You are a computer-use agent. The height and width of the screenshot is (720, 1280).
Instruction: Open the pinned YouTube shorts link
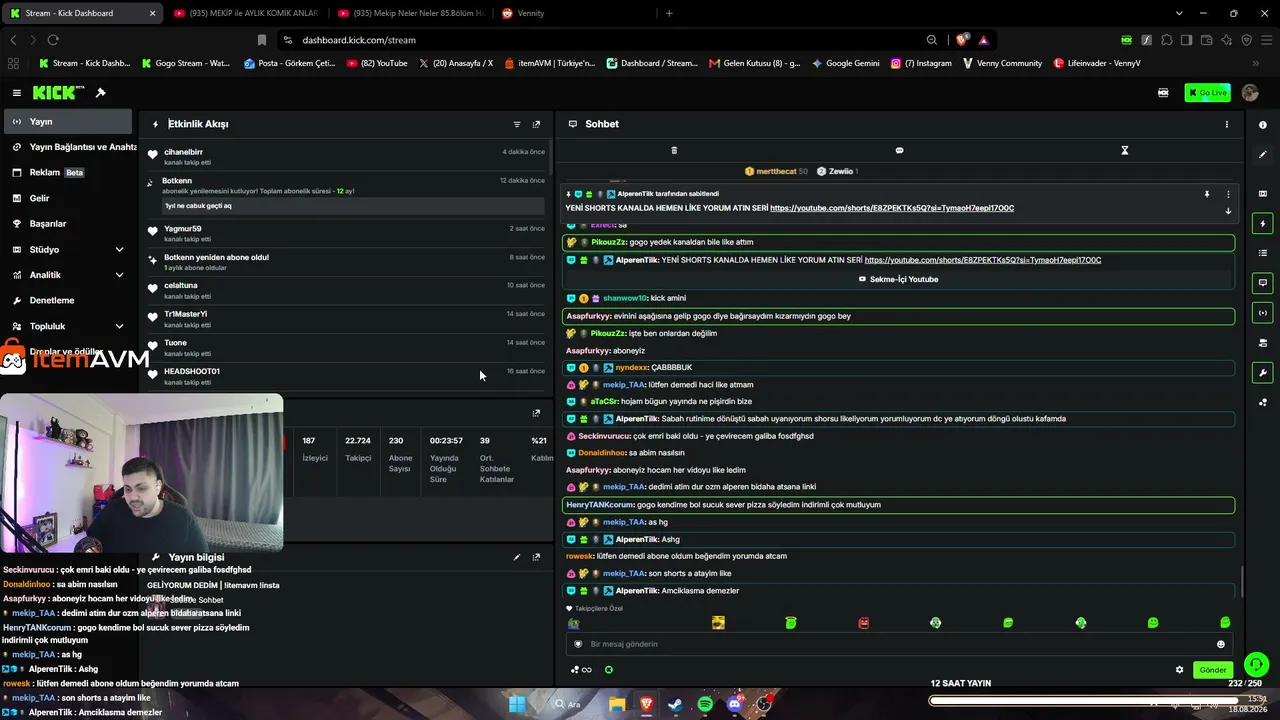tap(892, 208)
